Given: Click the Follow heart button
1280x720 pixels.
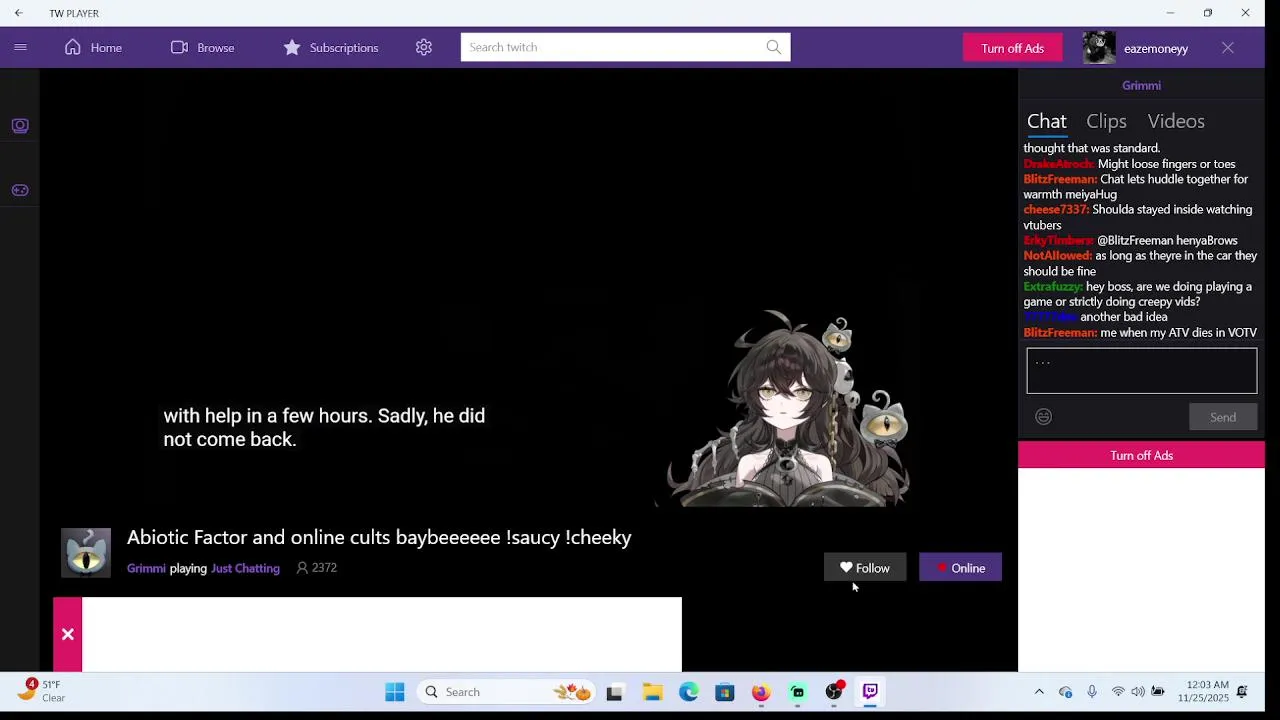Looking at the screenshot, I should click(865, 568).
